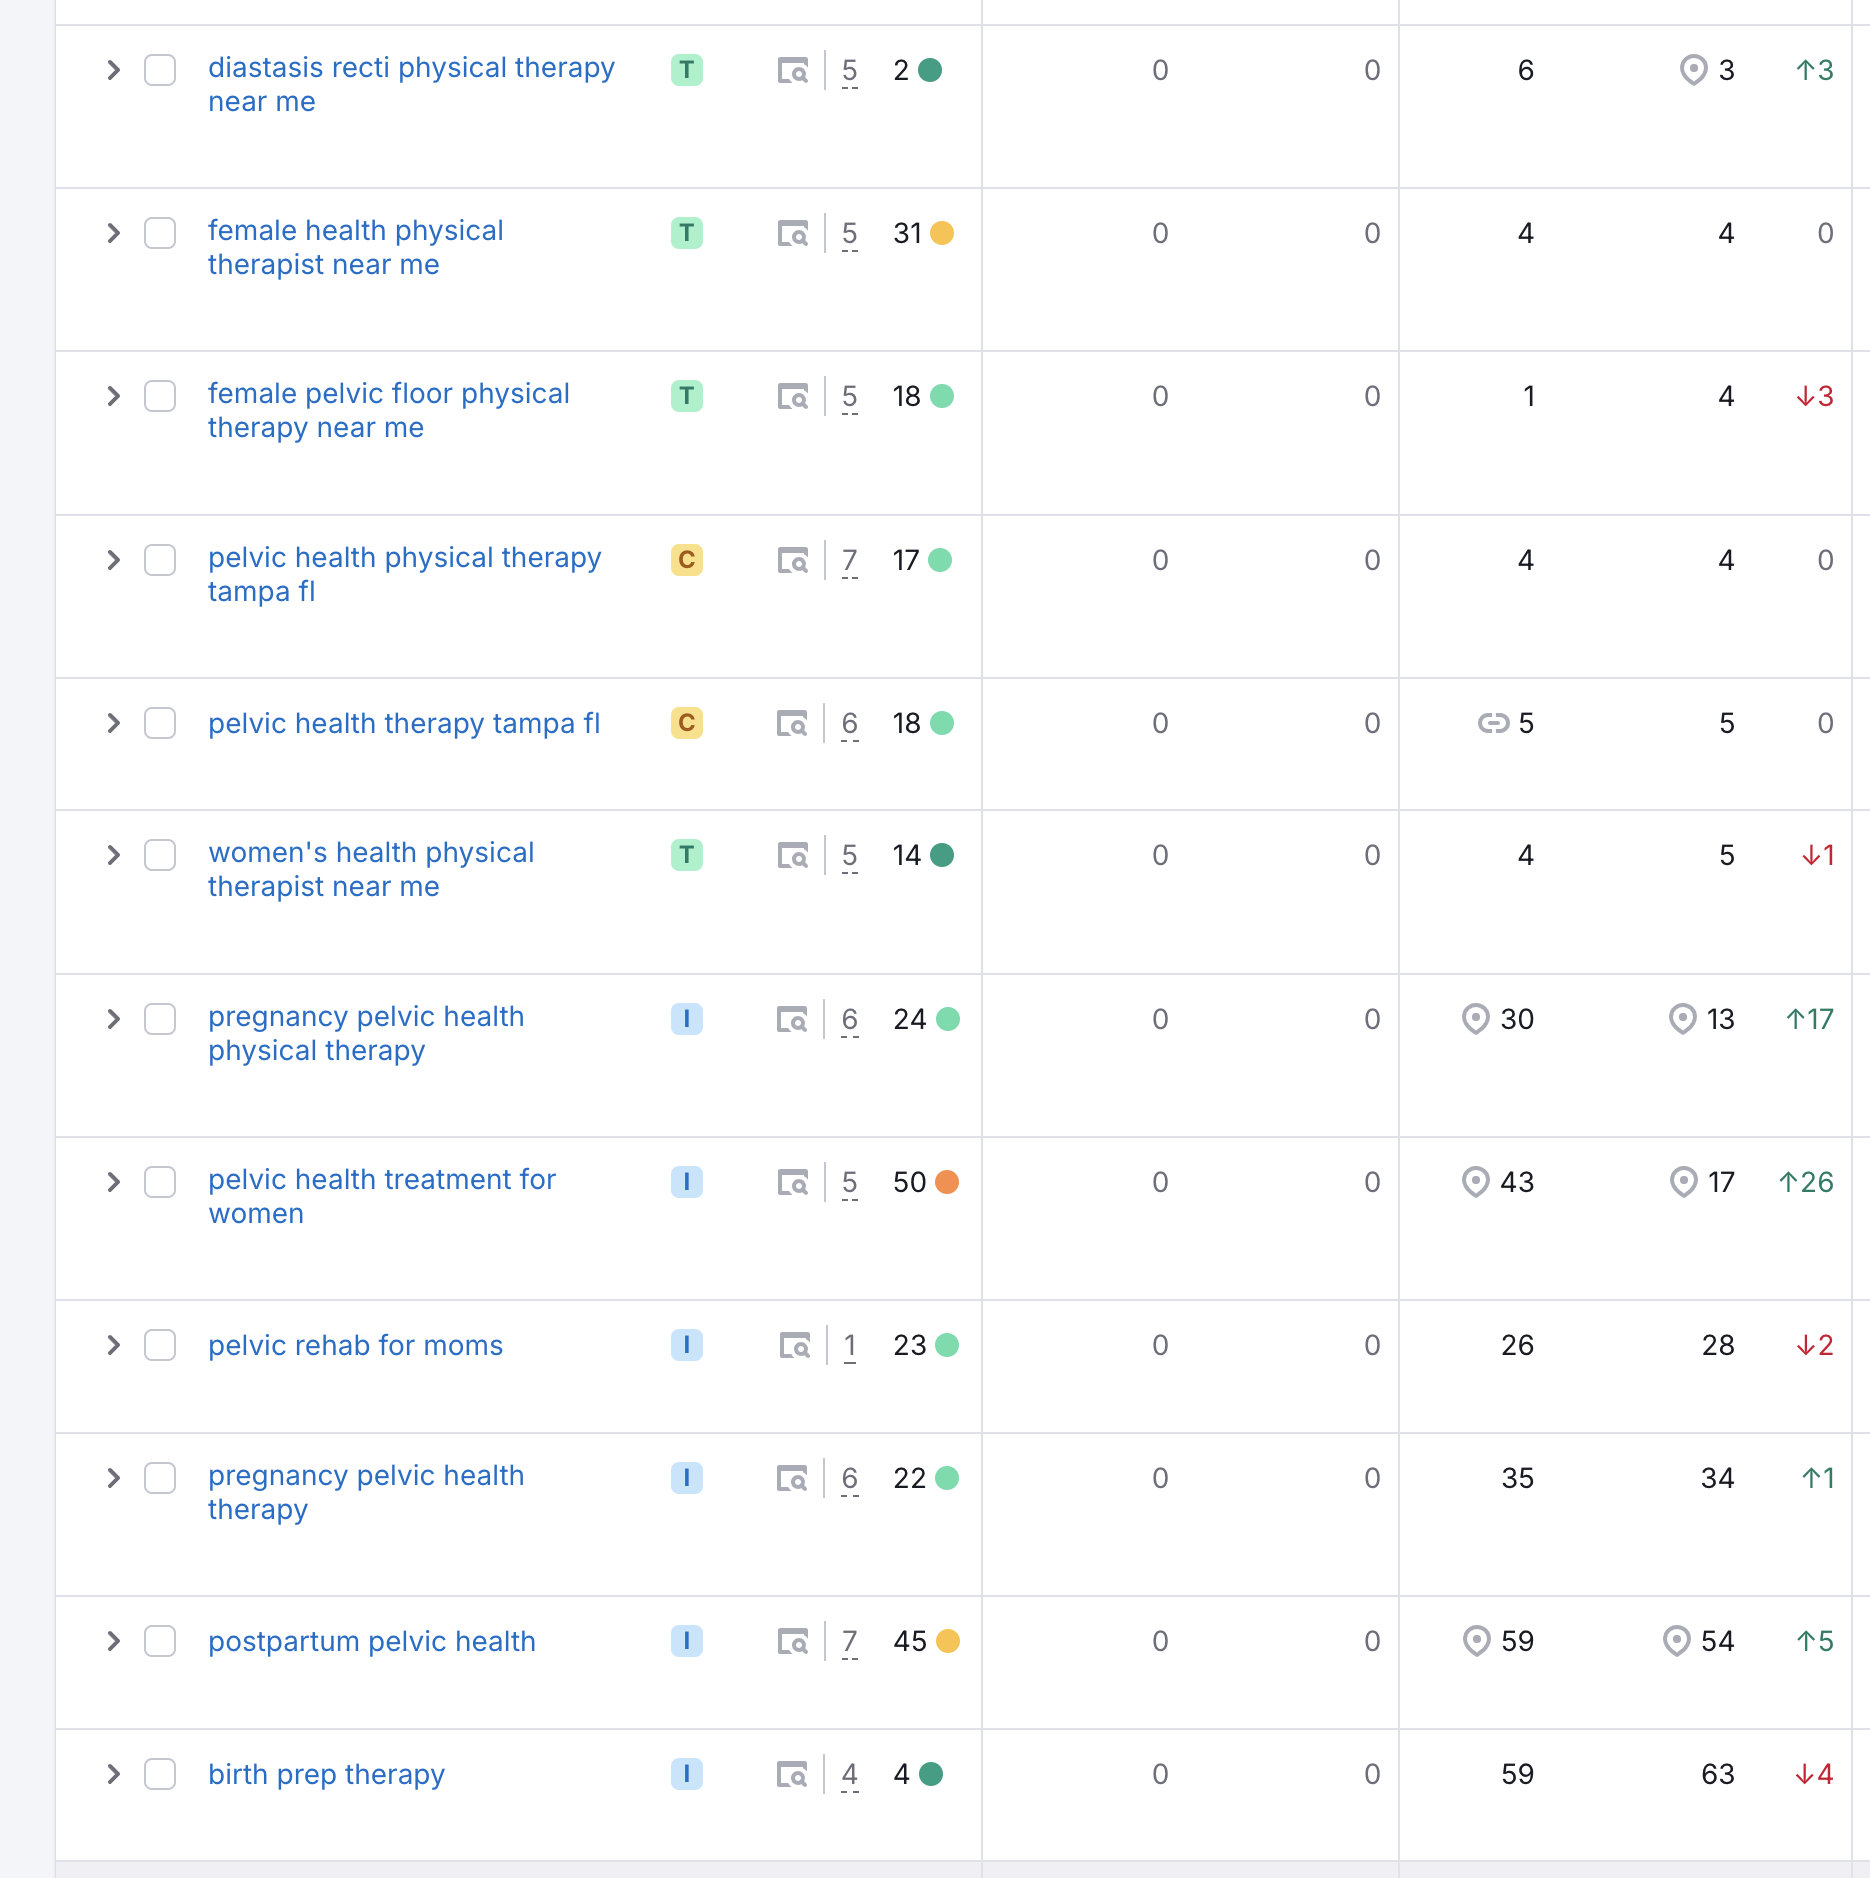This screenshot has height=1878, width=1870.
Task: Select checkbox beside female pelvic floor physical therapy
Action: coord(160,396)
